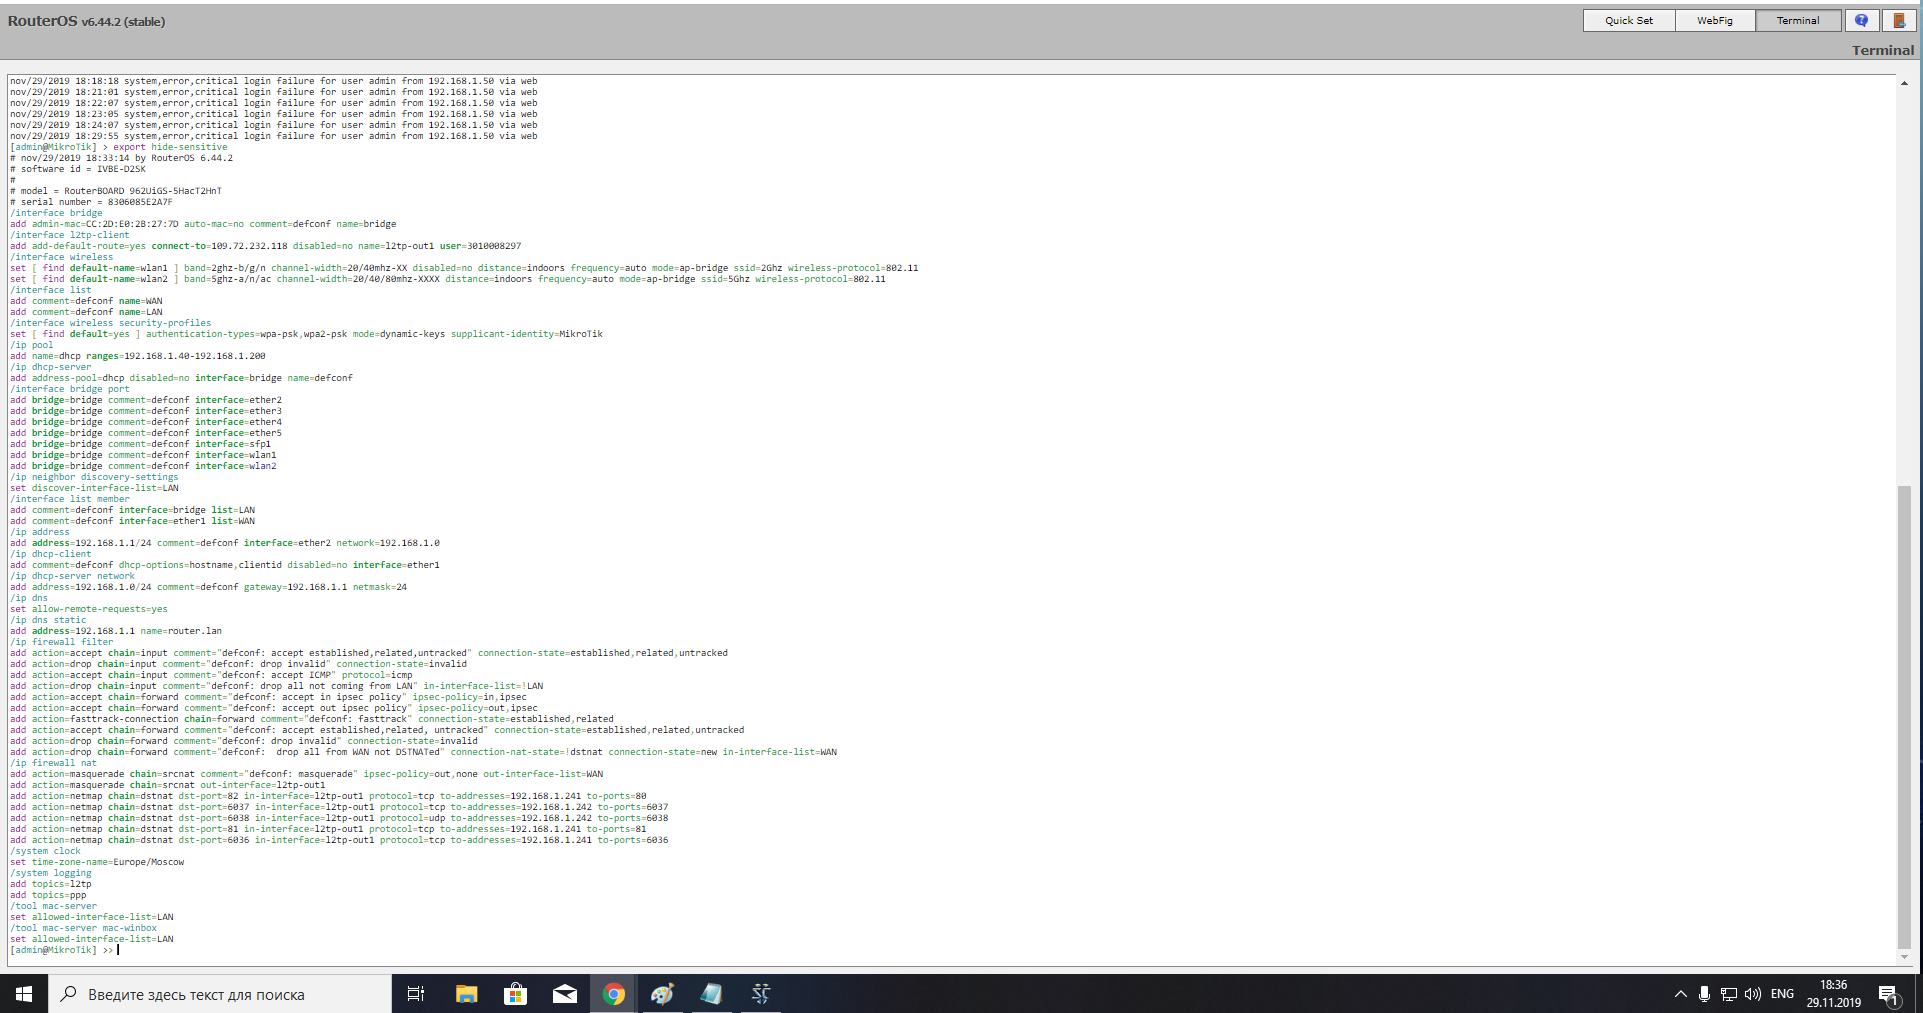Viewport: 1923px width, 1013px height.
Task: Click the netmap dst-port=6038 udp rule line
Action: (x=339, y=818)
